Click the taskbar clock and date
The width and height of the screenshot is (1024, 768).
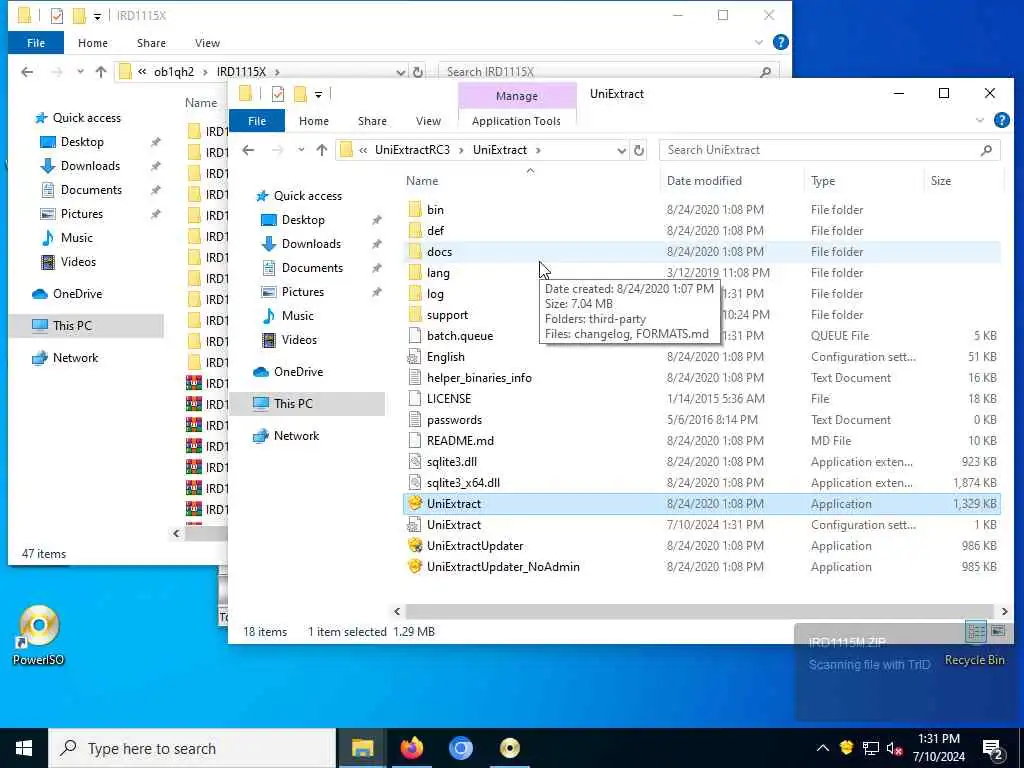click(x=938, y=748)
